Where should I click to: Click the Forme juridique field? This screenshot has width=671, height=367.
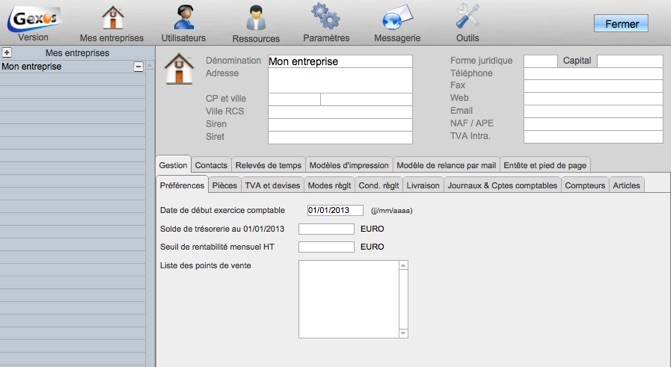coord(540,61)
